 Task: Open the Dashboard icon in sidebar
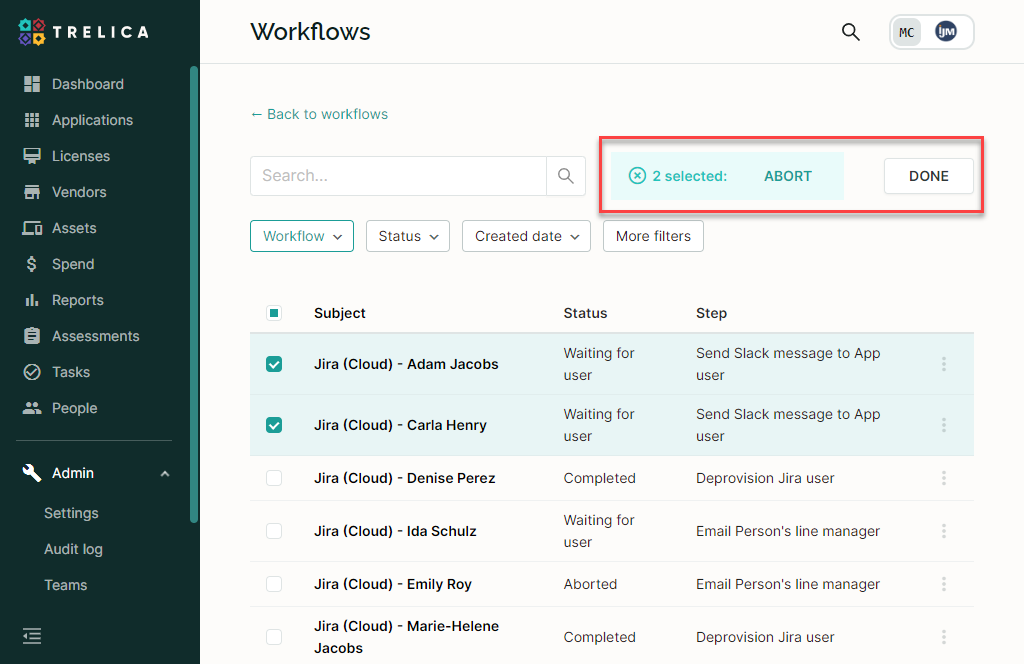(x=32, y=84)
